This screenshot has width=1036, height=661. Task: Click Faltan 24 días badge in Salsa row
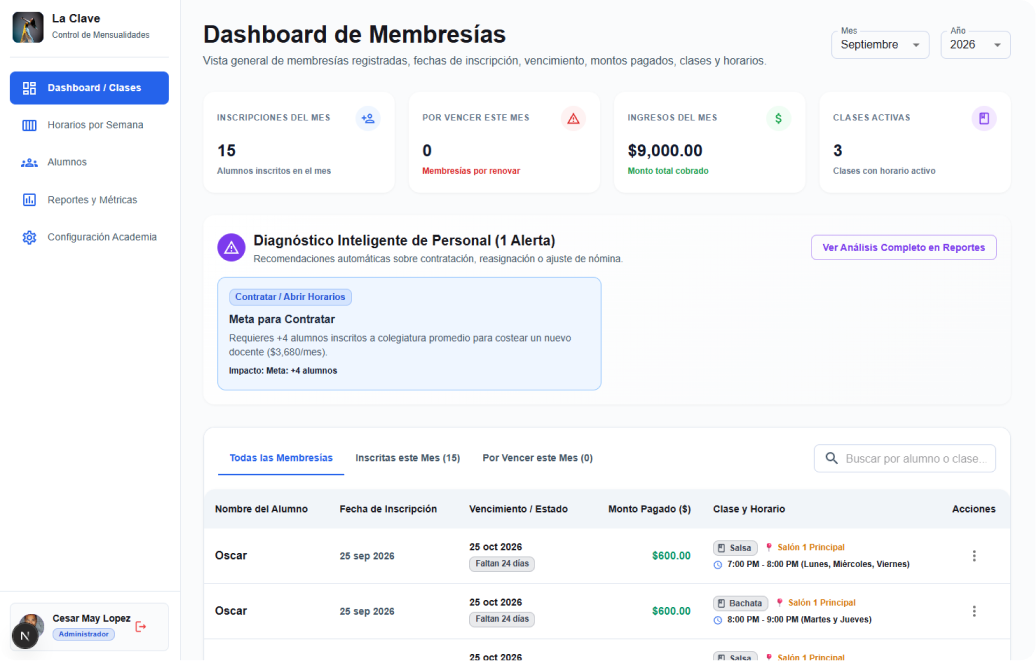[x=502, y=564]
